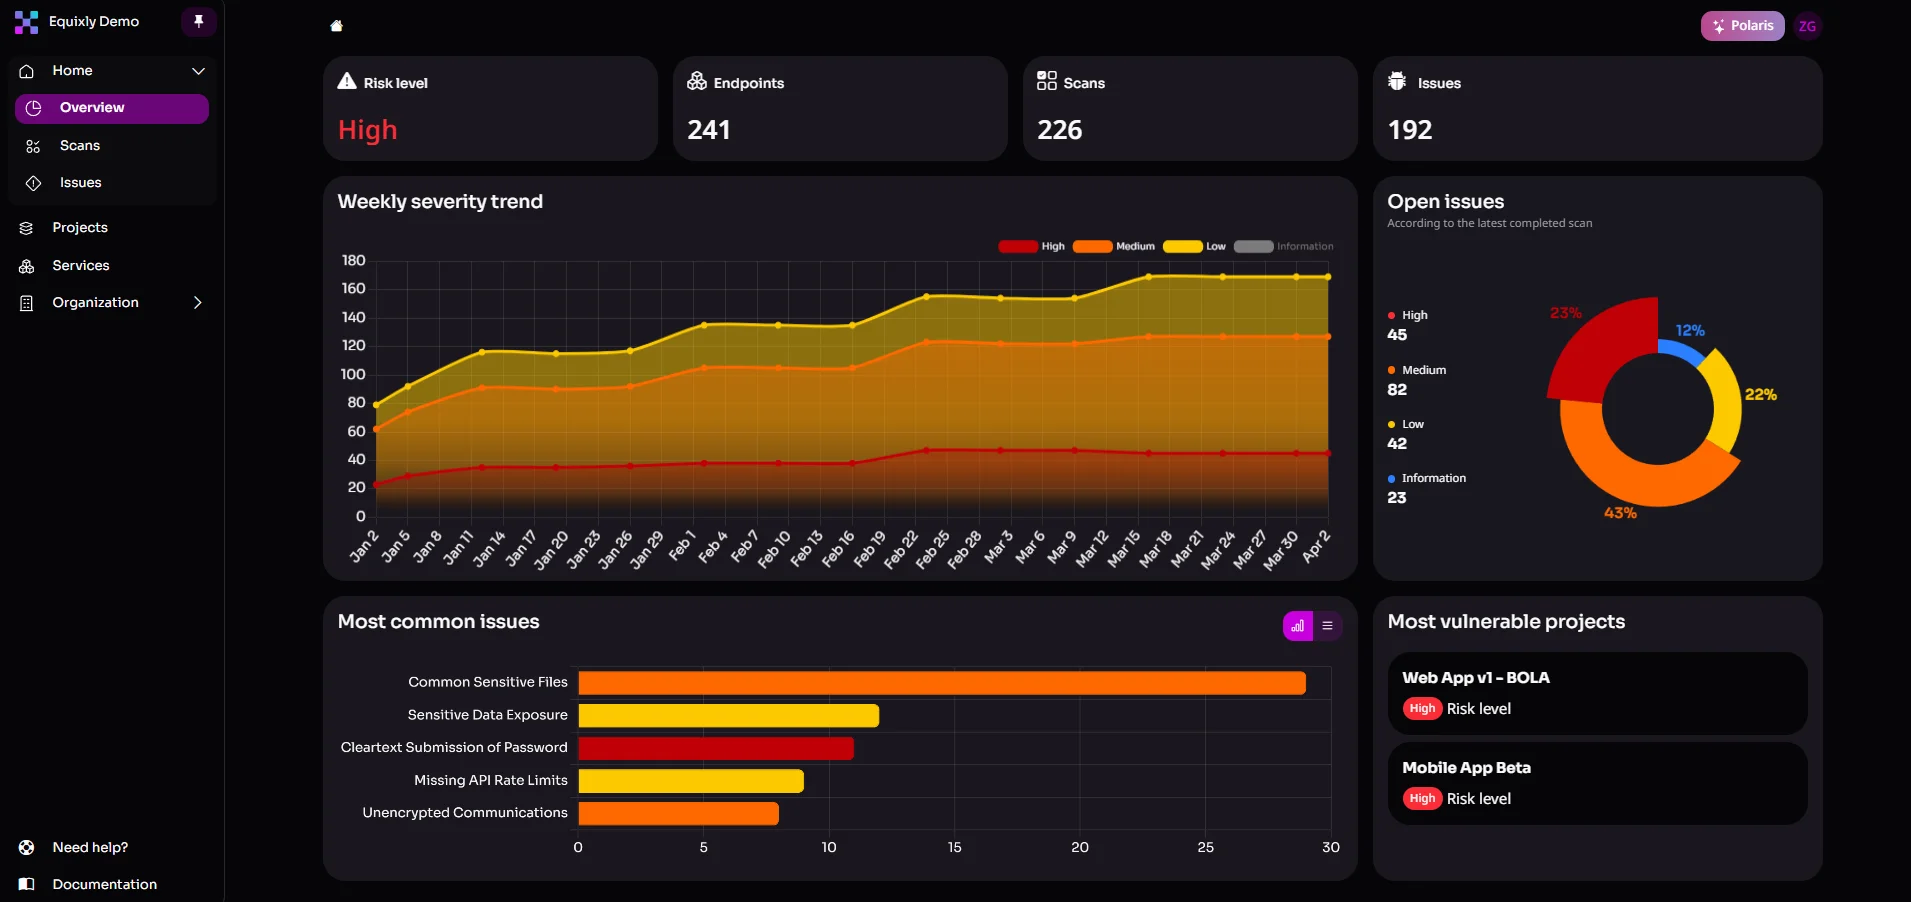
Task: Go to the Projects sidebar section
Action: point(80,227)
